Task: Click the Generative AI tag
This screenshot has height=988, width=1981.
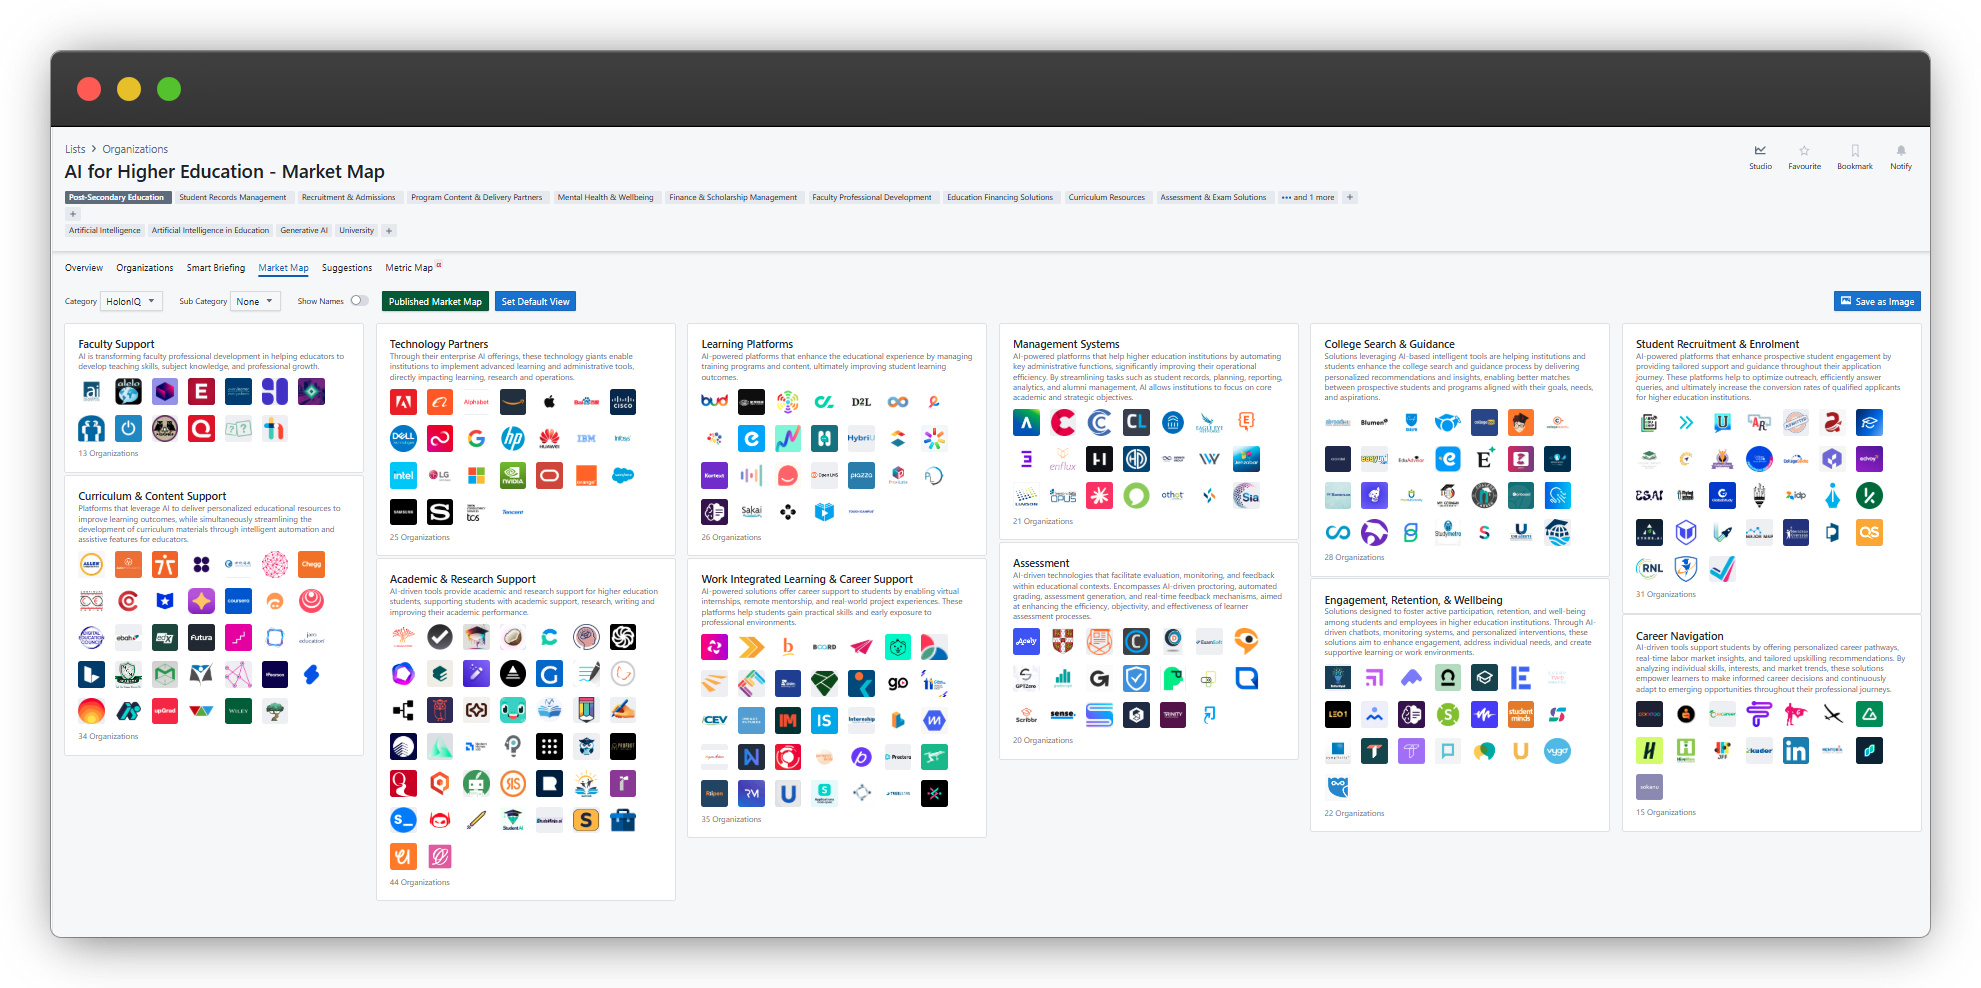Action: [x=304, y=231]
